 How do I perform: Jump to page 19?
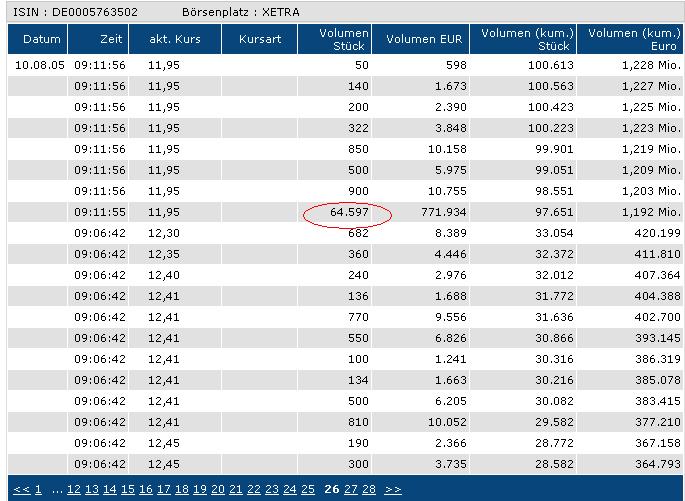tap(200, 489)
